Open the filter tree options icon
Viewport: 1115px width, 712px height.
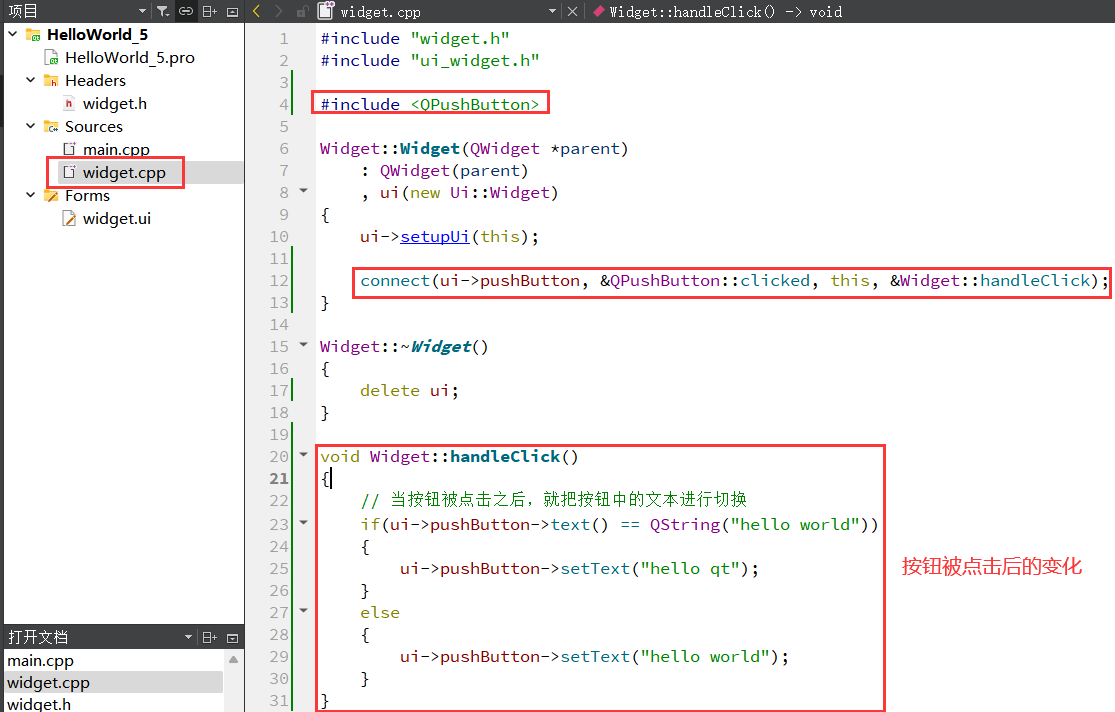click(164, 11)
